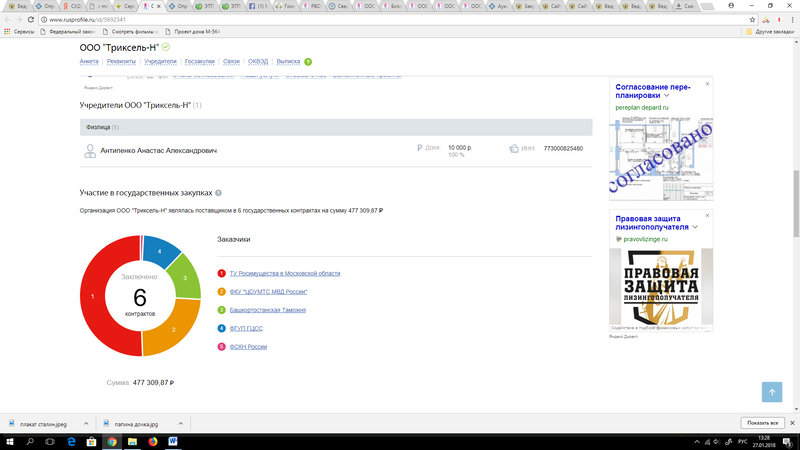Click the Показать все downloads button
This screenshot has height=450, width=800.
pyautogui.click(x=760, y=423)
